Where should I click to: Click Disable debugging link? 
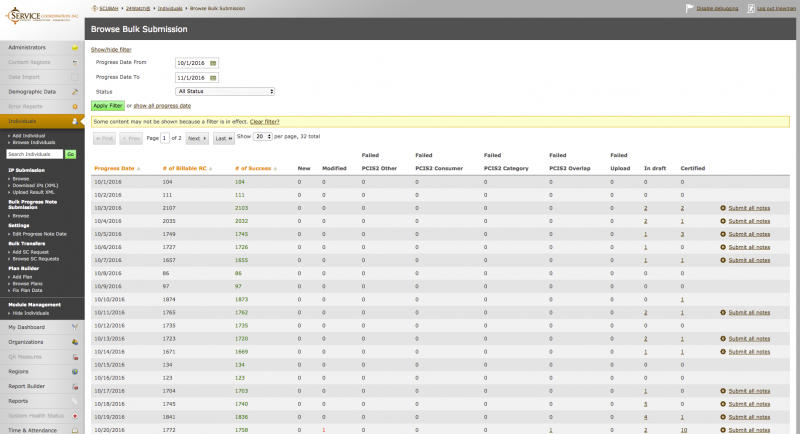717,9
